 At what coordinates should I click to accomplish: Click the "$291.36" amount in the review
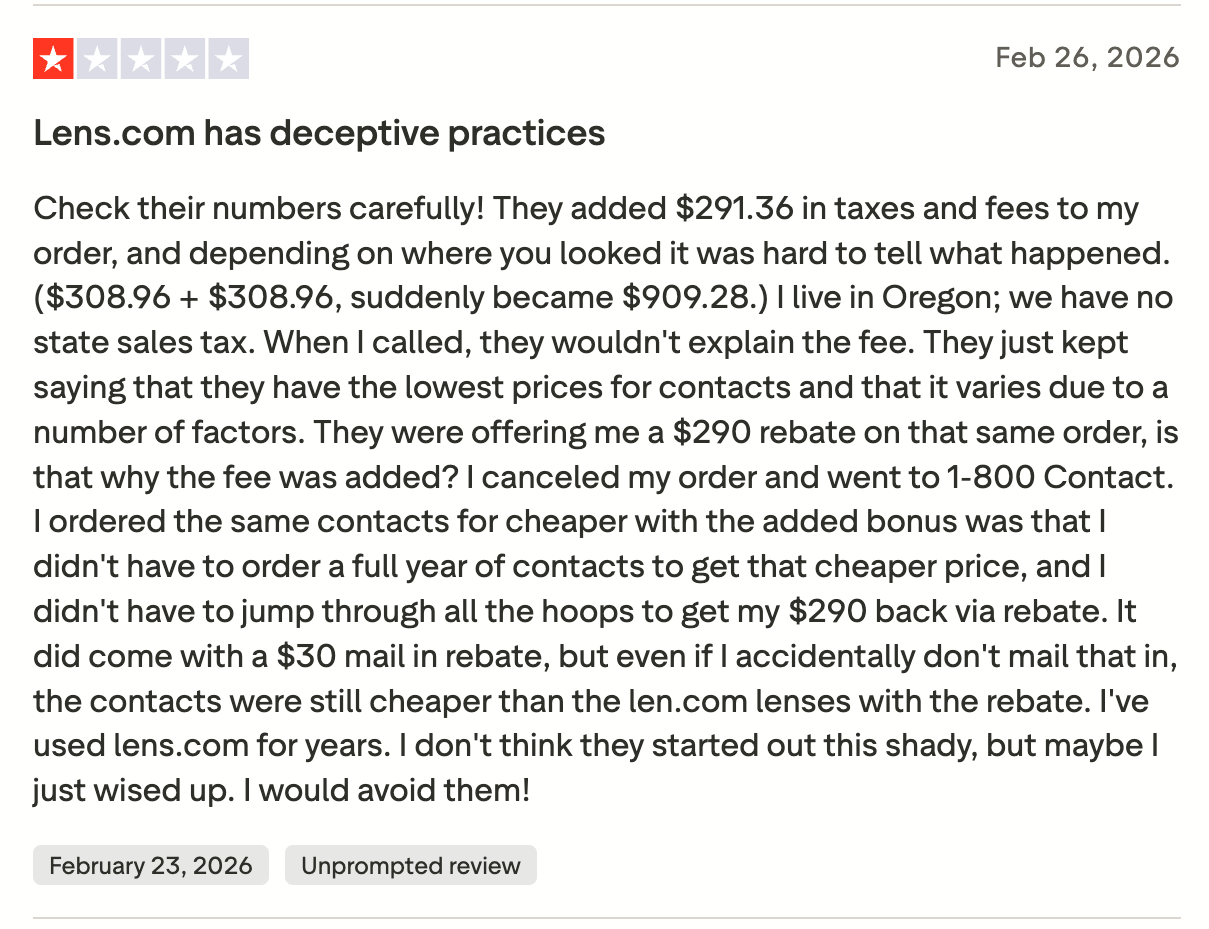(x=735, y=209)
